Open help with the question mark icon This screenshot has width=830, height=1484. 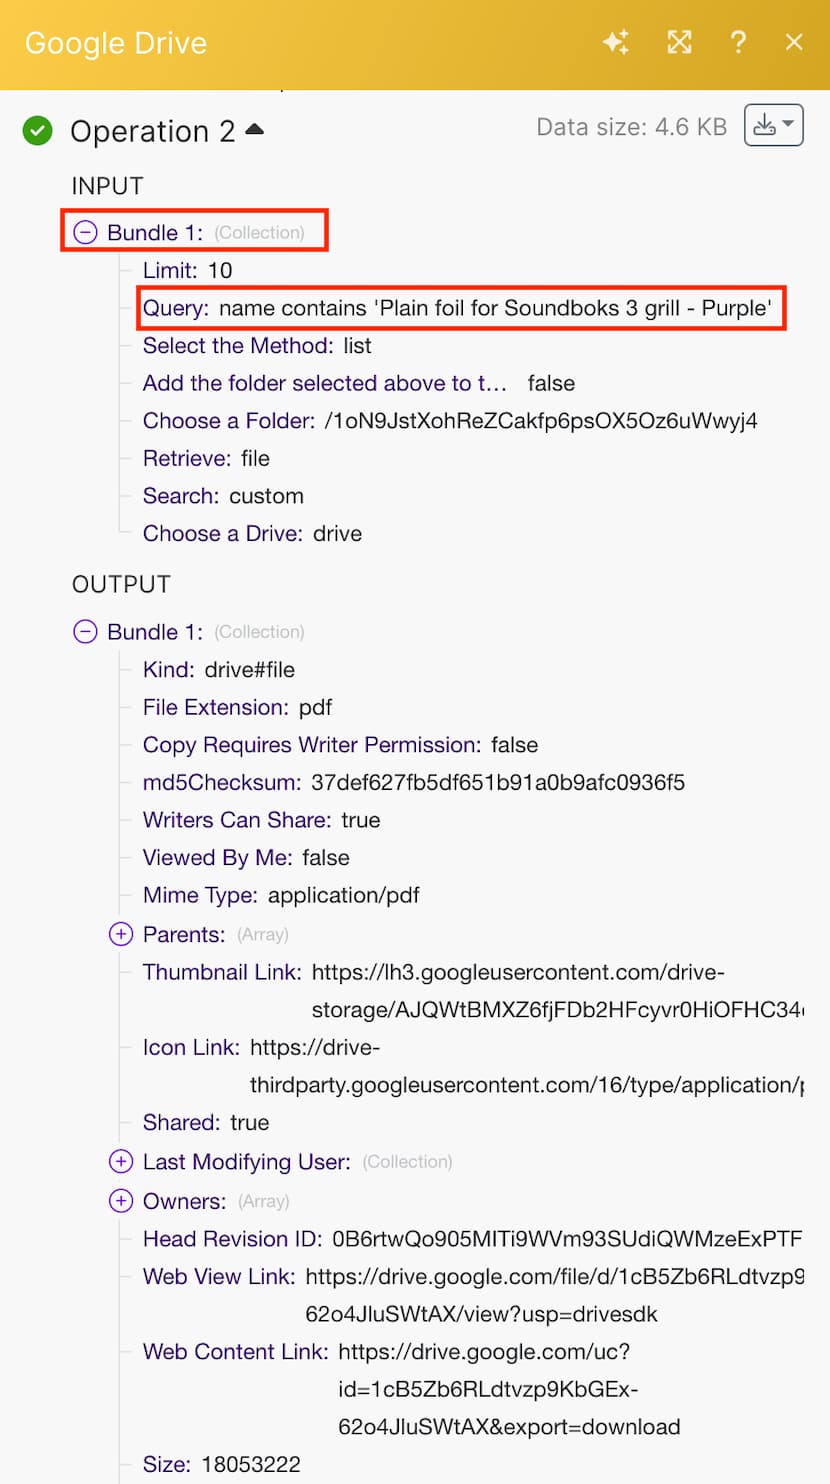click(x=738, y=42)
